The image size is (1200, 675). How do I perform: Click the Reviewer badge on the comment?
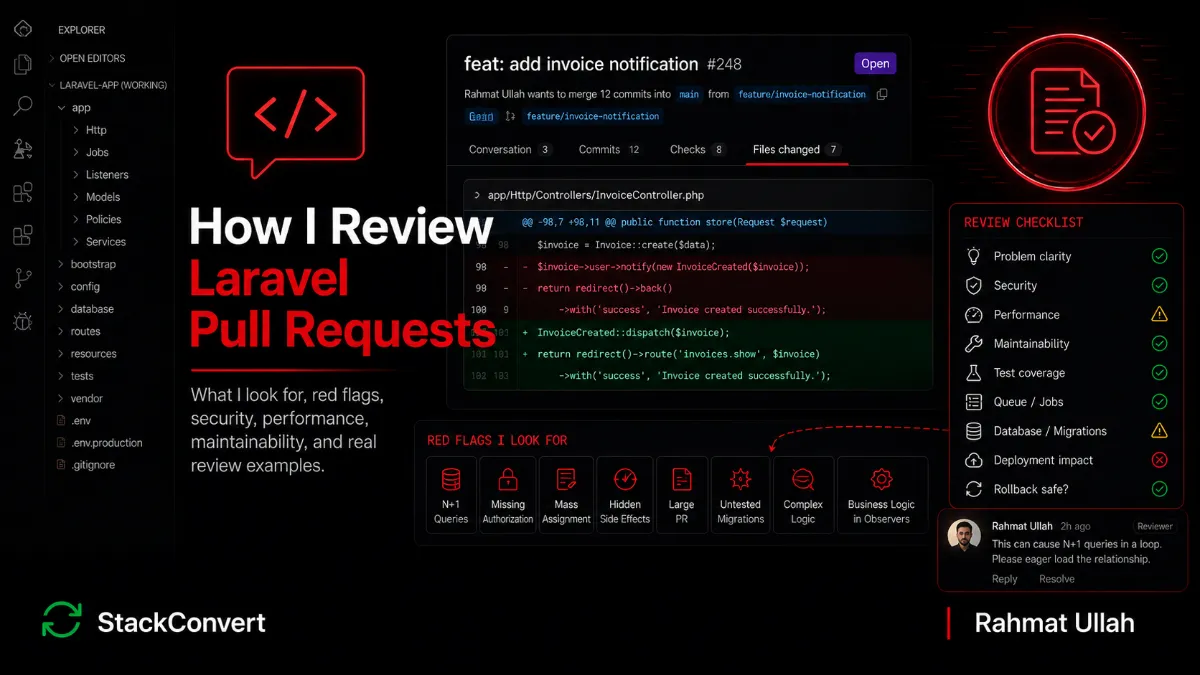click(x=1155, y=526)
